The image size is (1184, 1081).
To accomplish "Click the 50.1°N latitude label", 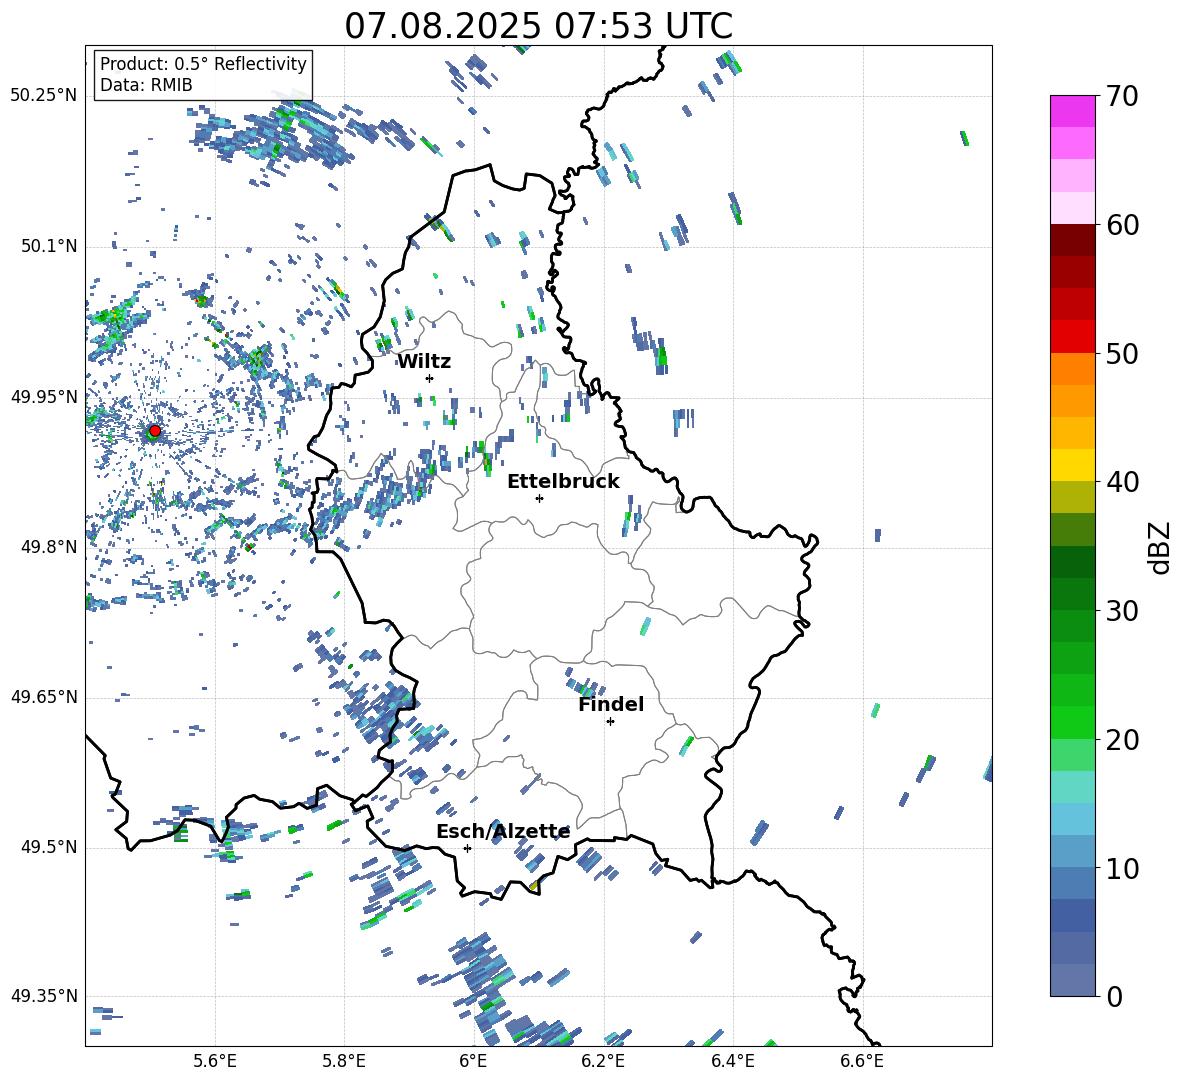I will (48, 247).
